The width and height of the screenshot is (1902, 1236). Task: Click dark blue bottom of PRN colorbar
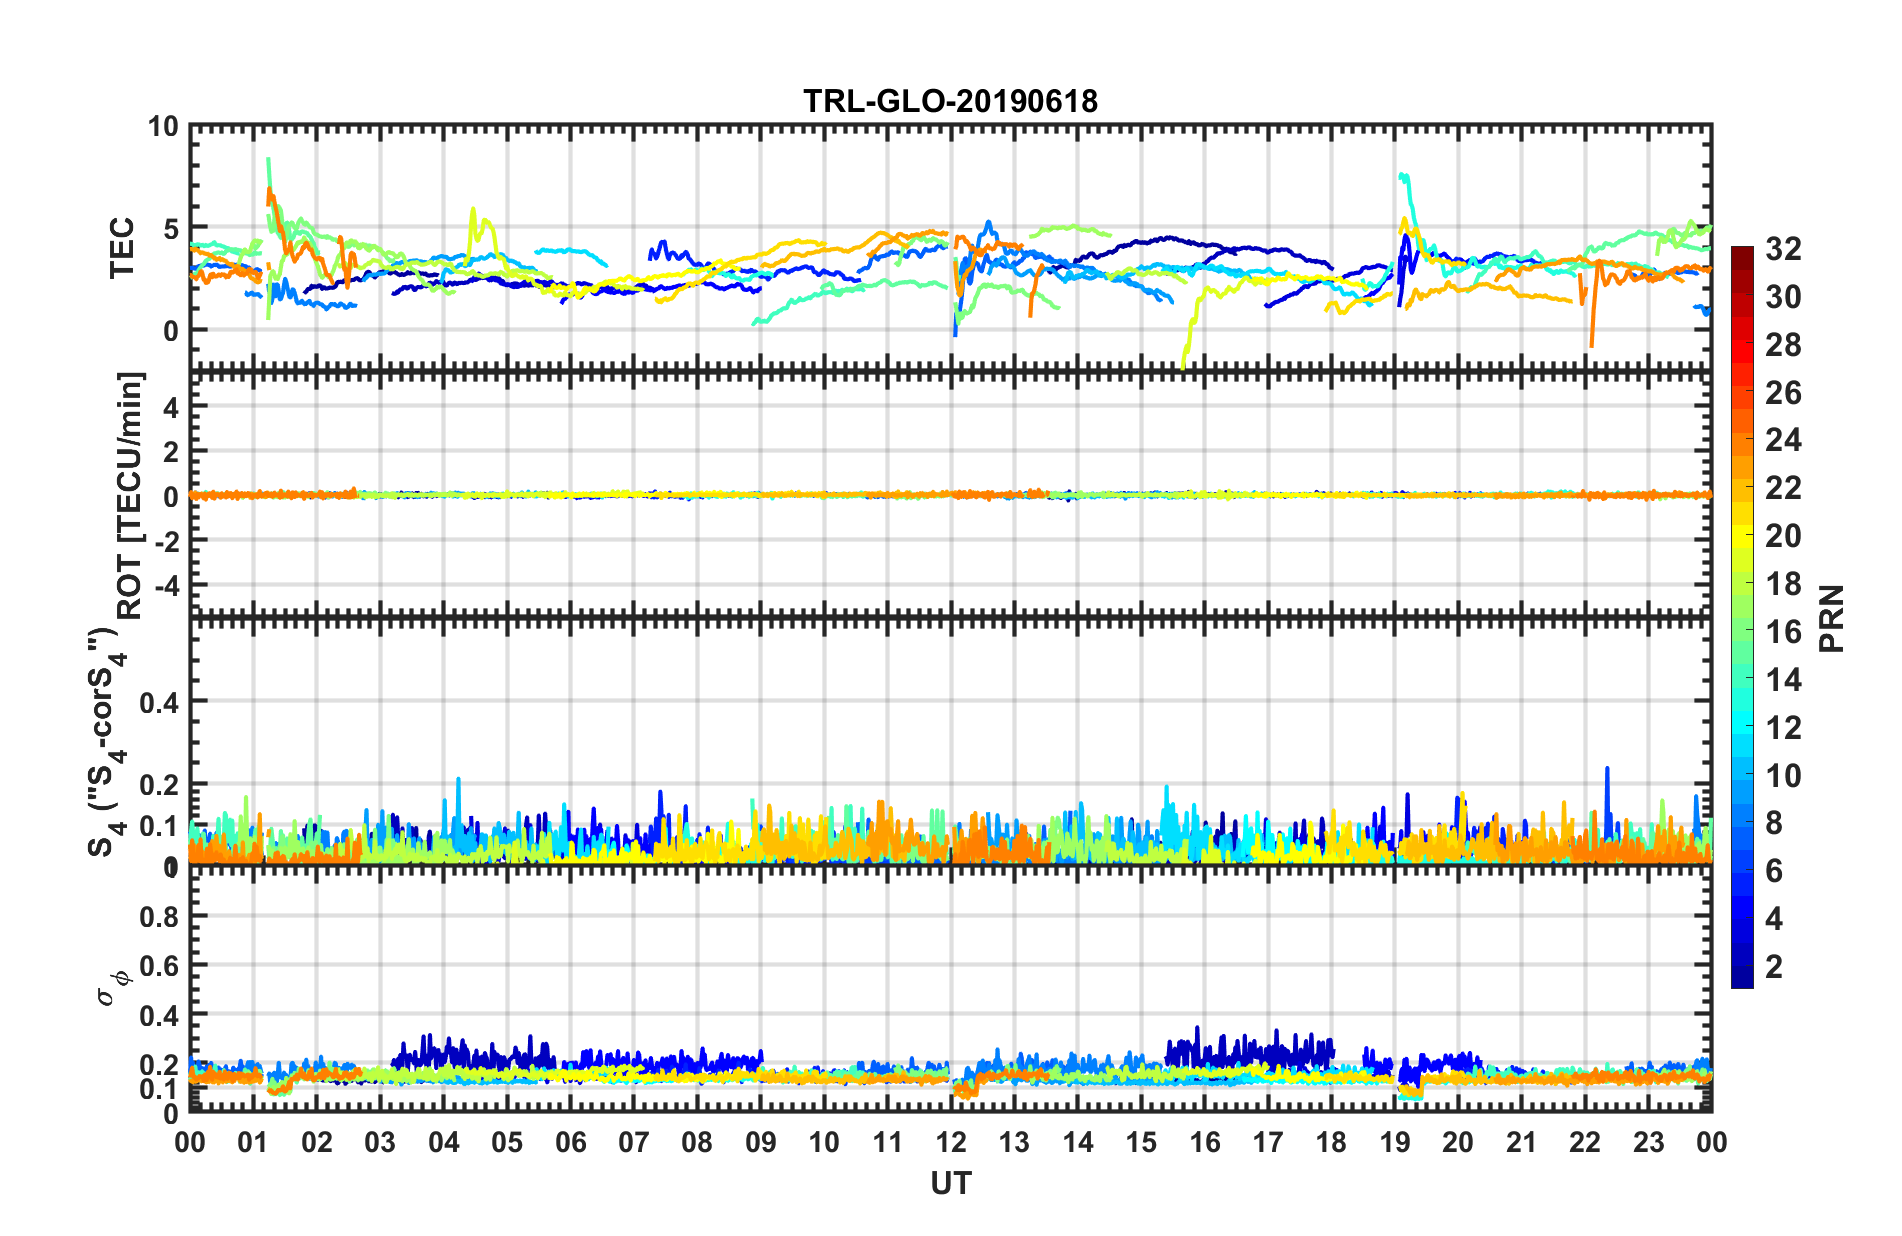click(1742, 978)
